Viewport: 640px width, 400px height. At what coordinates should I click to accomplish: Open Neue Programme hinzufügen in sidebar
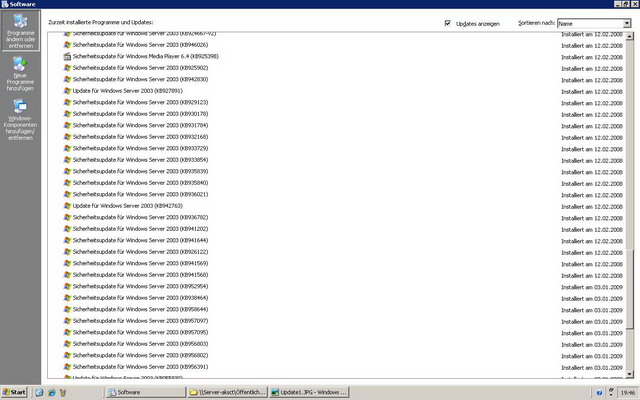point(20,74)
